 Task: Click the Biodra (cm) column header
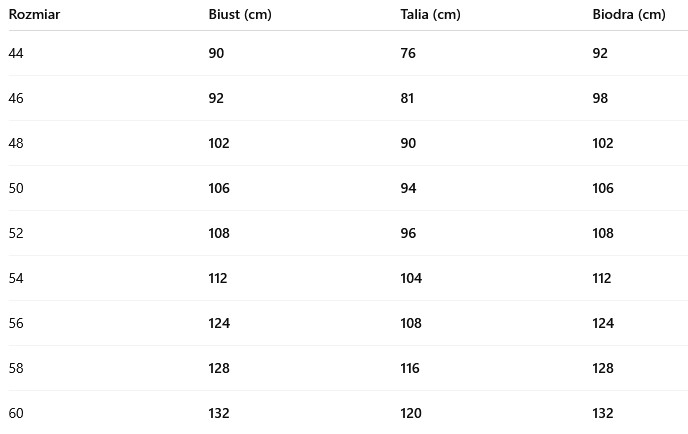(x=628, y=14)
